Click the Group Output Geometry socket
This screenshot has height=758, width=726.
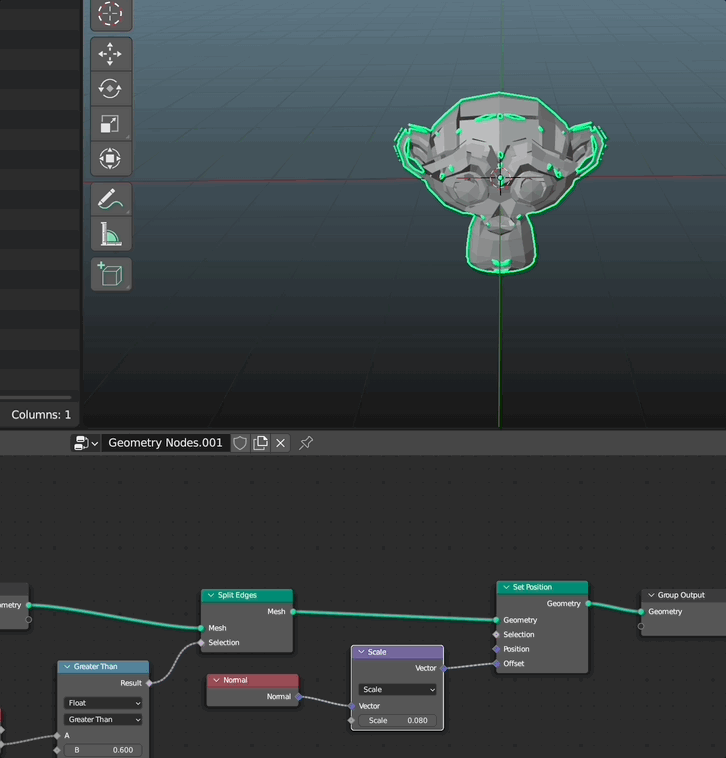click(641, 612)
